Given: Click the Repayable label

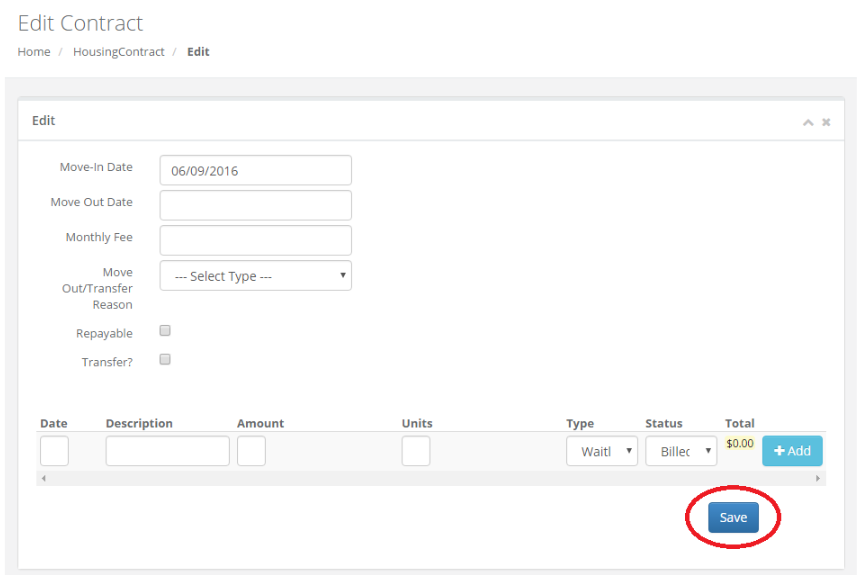Looking at the screenshot, I should (104, 333).
